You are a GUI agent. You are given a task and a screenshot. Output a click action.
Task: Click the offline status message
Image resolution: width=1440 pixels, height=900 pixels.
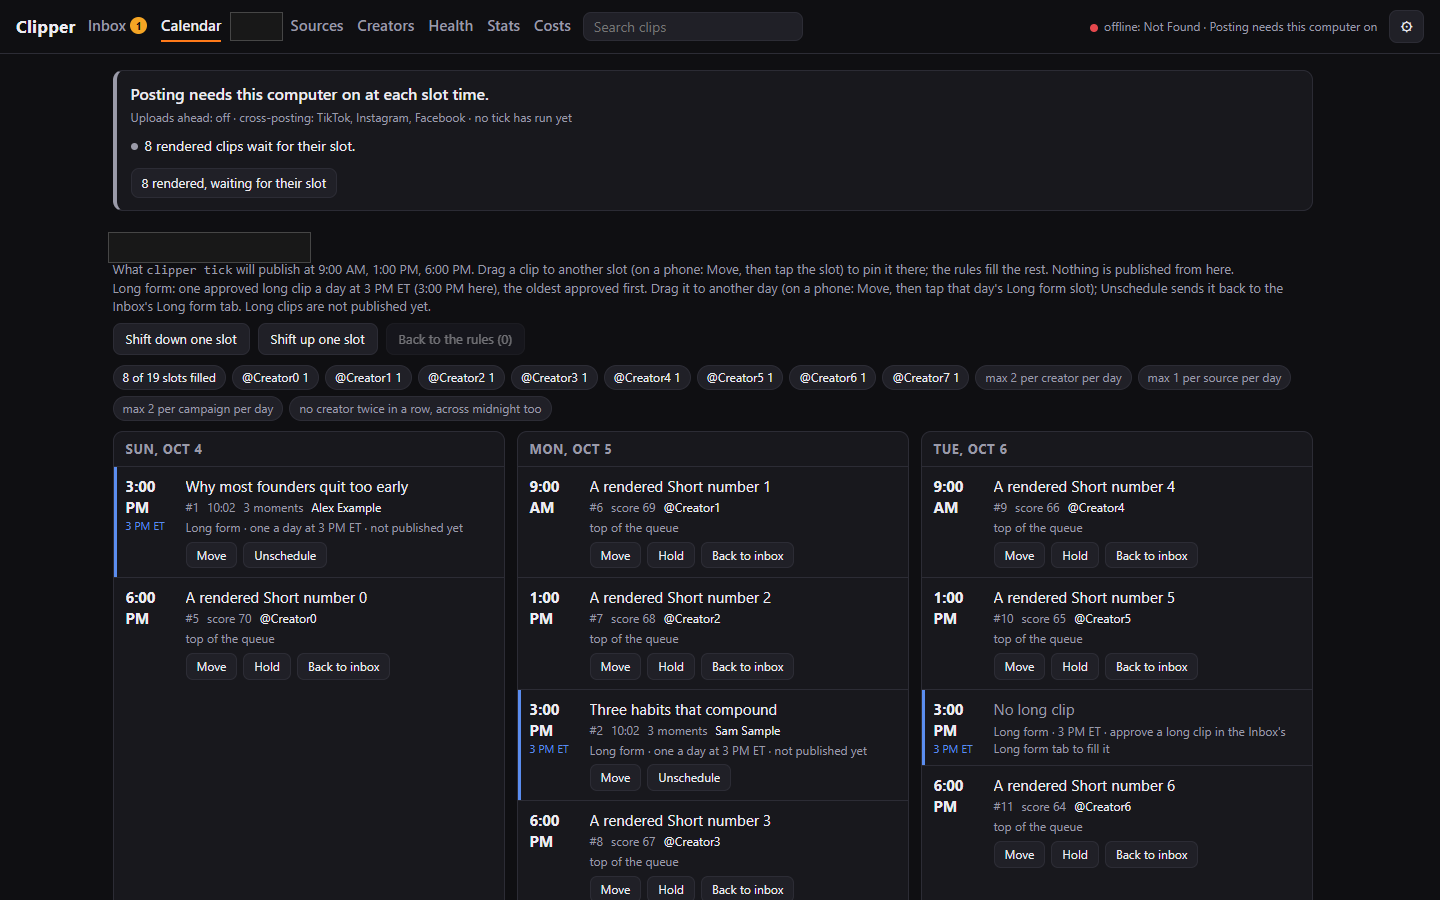tap(1233, 27)
